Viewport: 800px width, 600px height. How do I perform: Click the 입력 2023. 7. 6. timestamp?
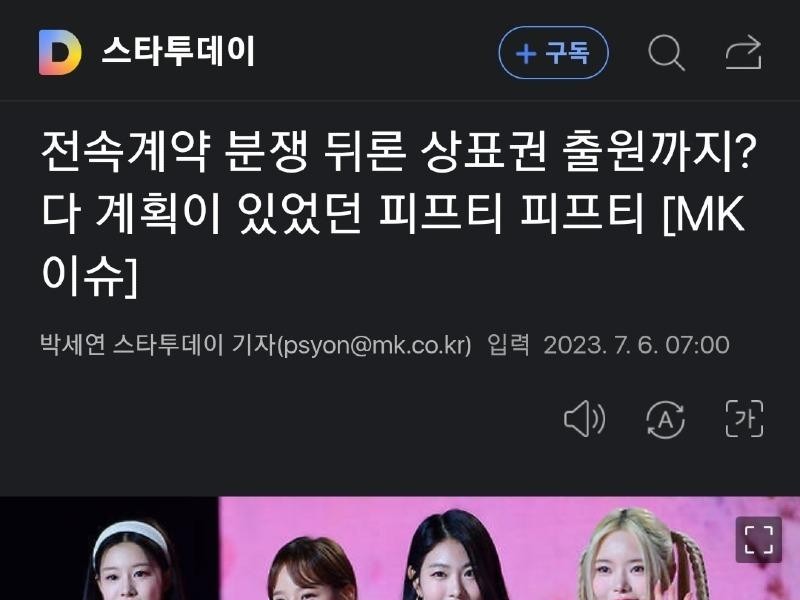608,345
